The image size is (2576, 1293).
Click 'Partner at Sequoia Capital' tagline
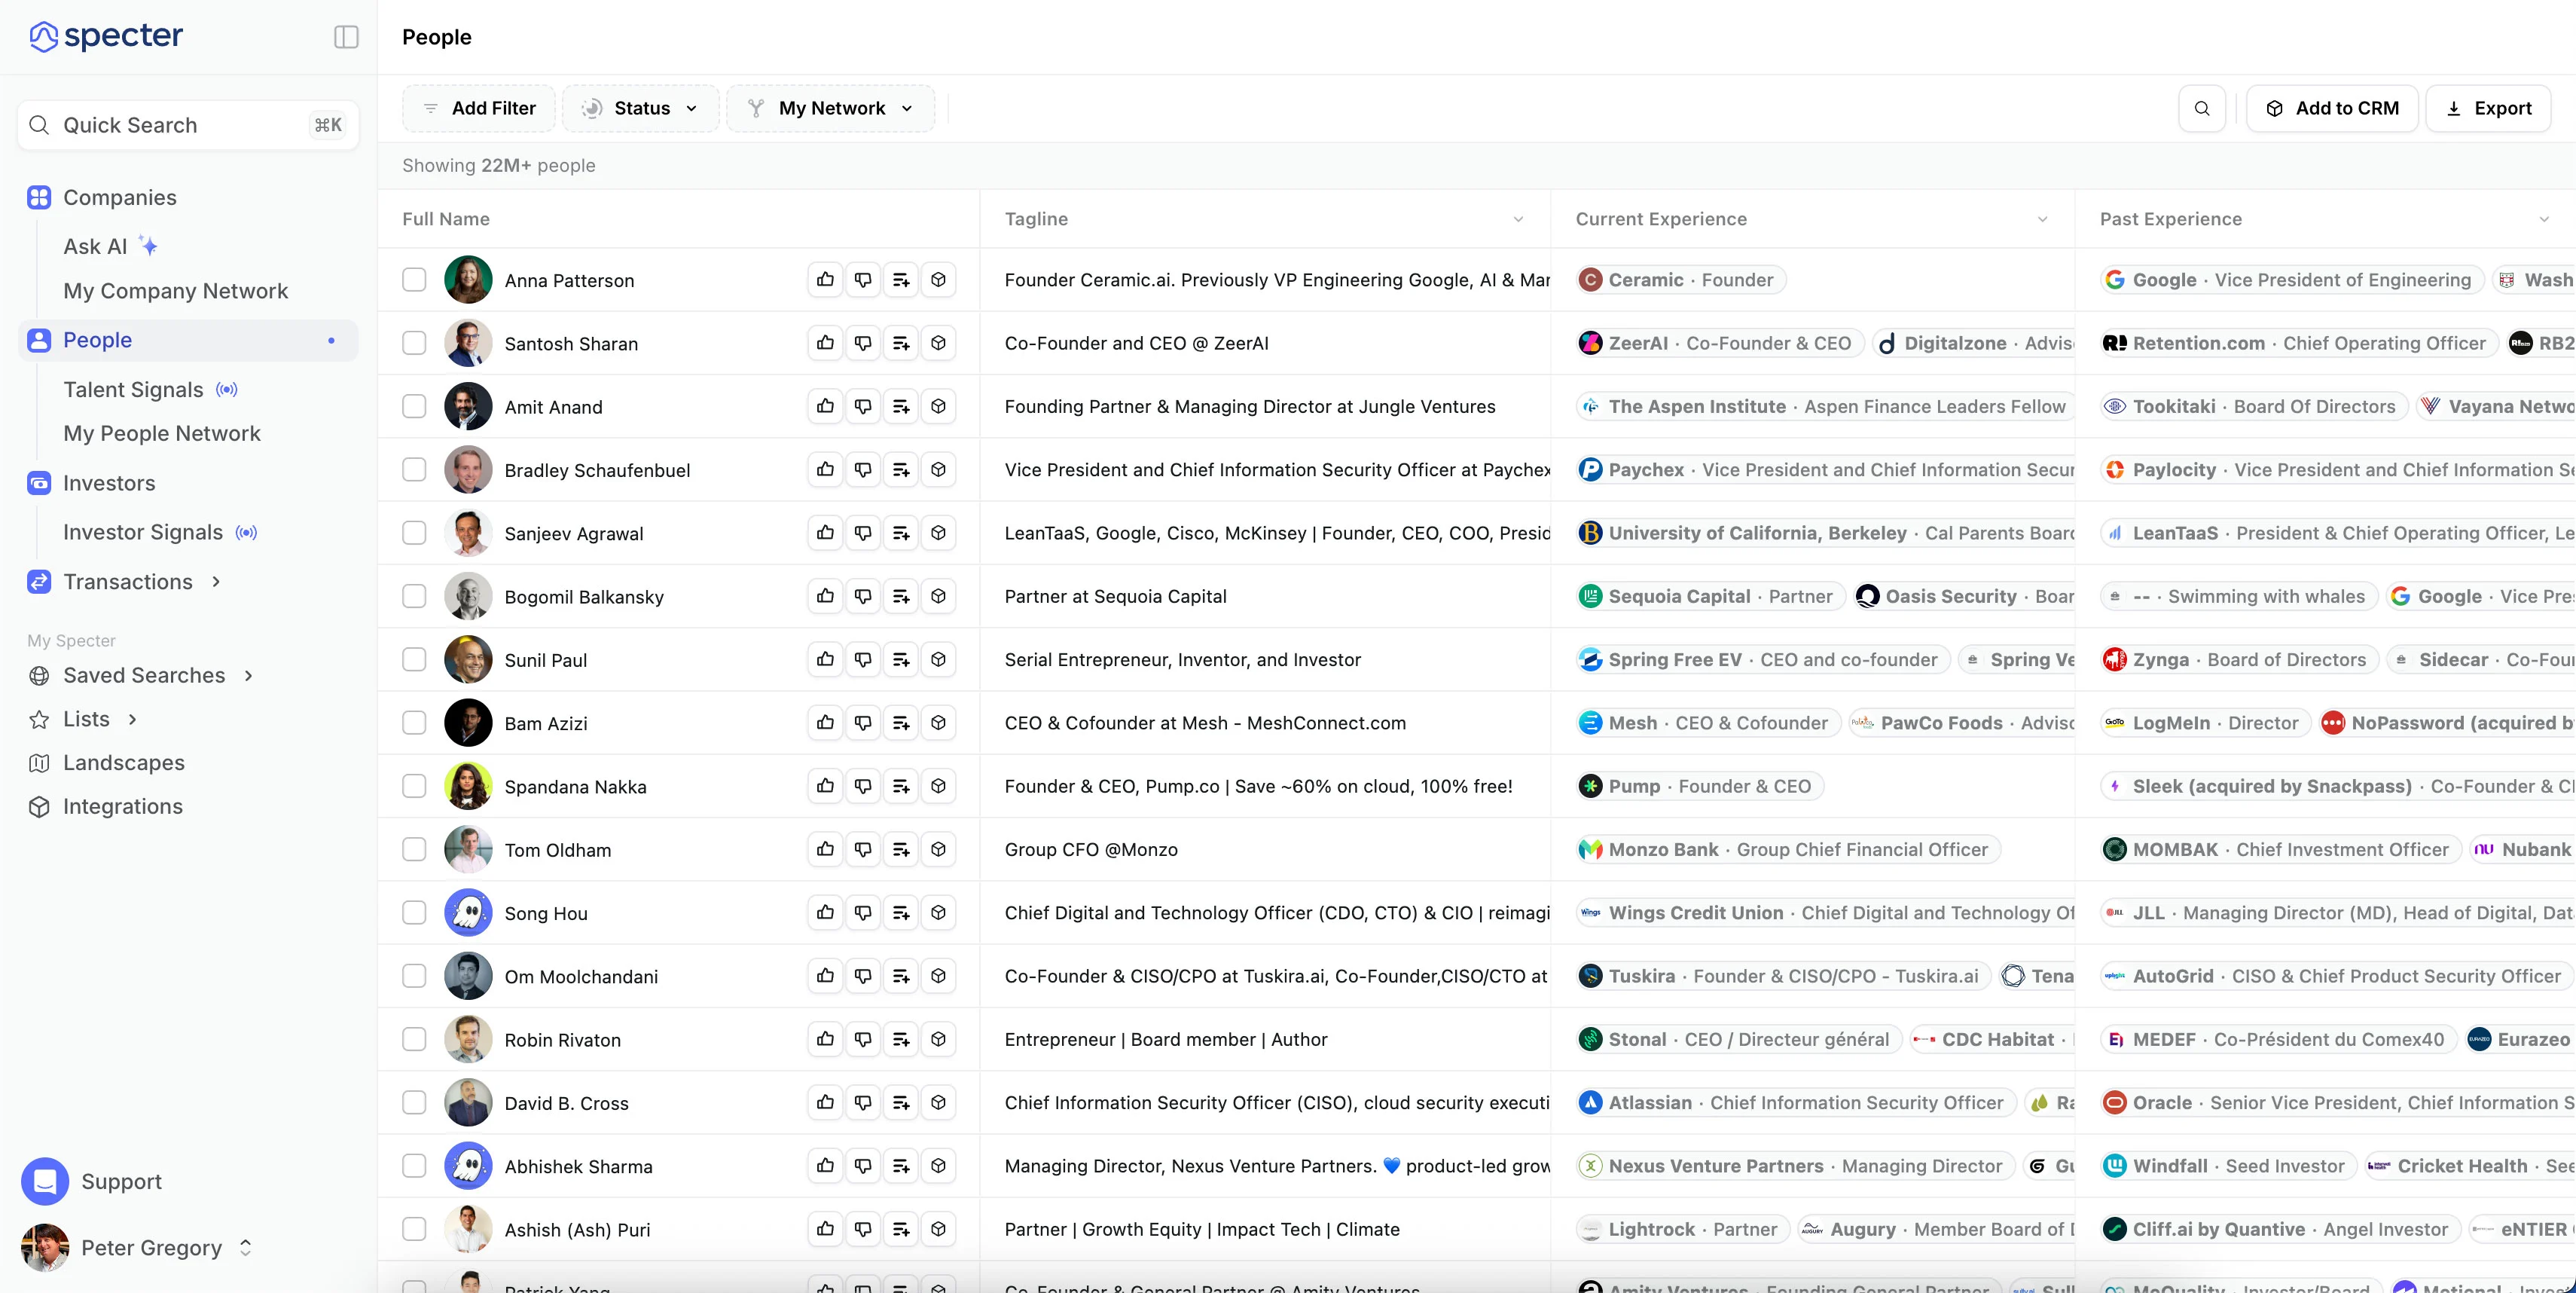click(1115, 596)
